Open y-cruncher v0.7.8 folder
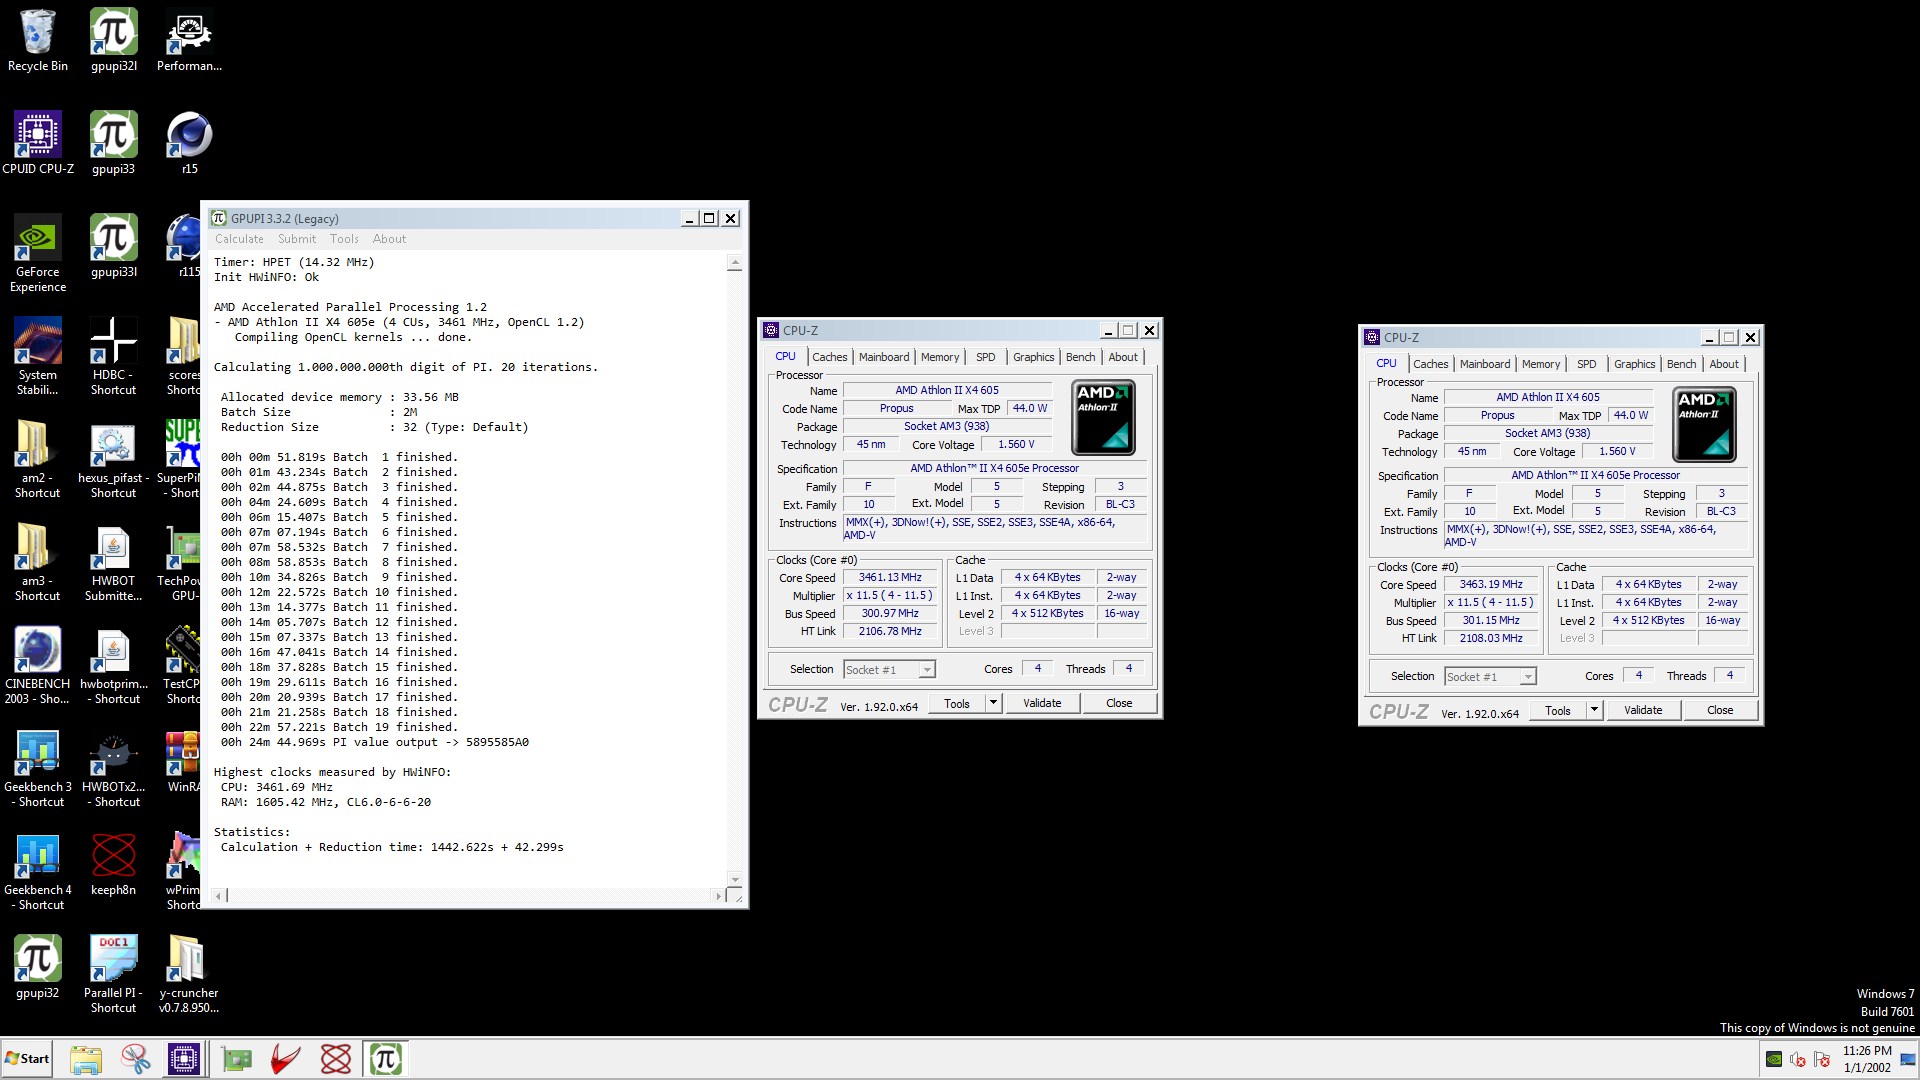Viewport: 1920px width, 1080px height. pyautogui.click(x=189, y=975)
